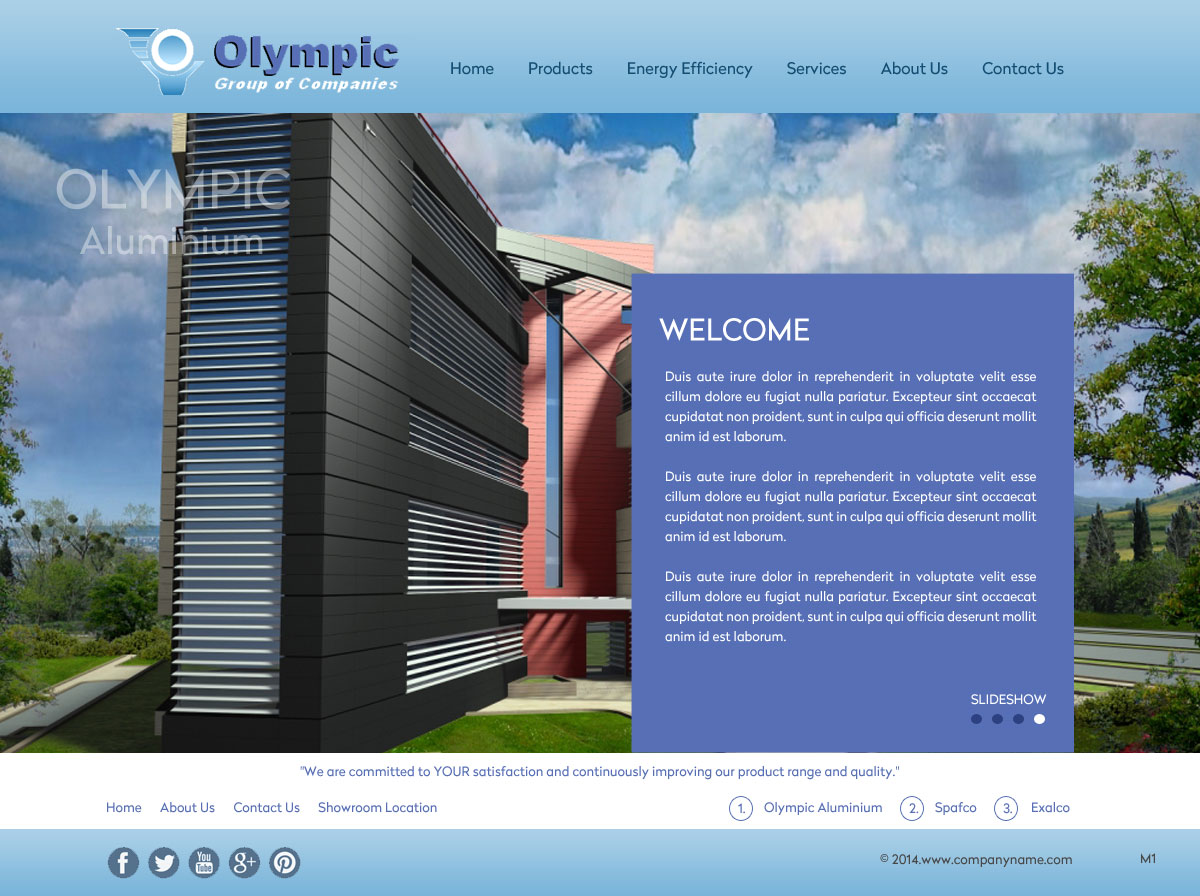Go to Home in the top navigation
The image size is (1200, 896).
click(x=472, y=69)
